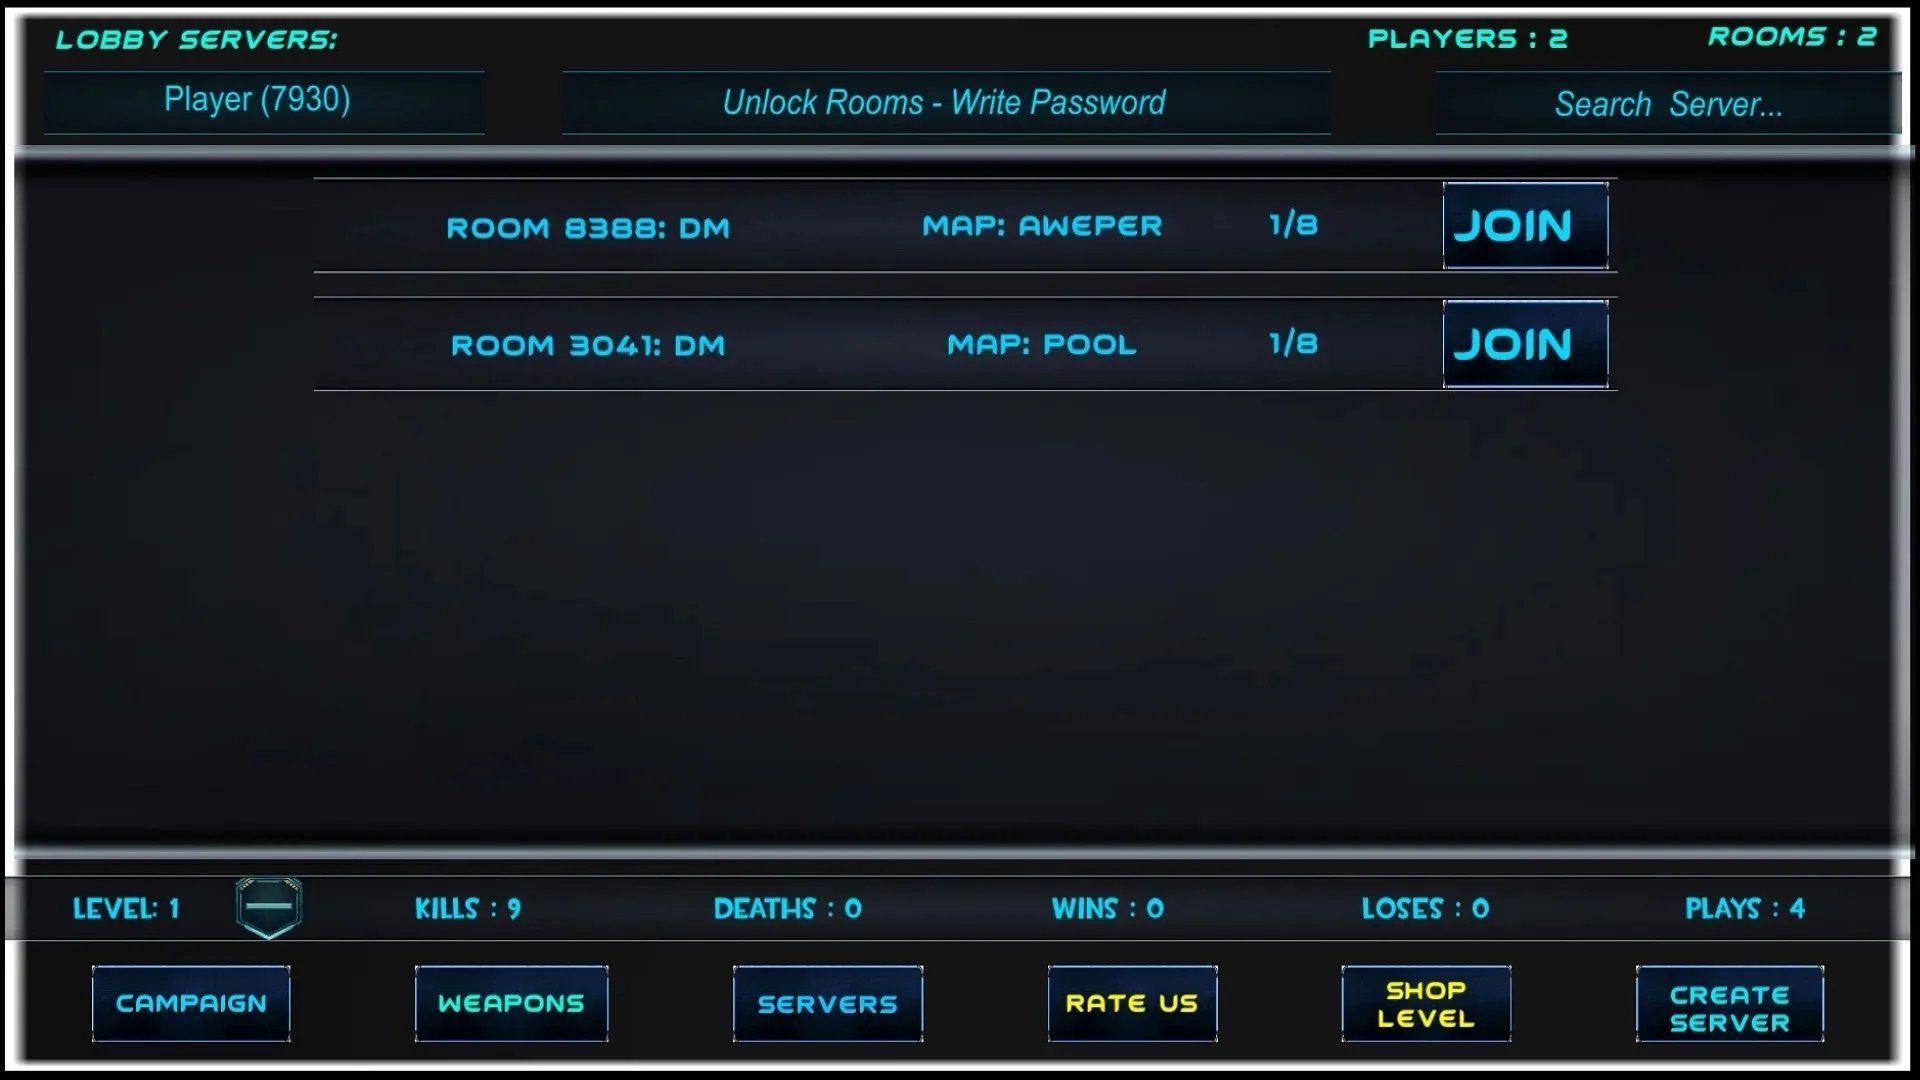The height and width of the screenshot is (1080, 1920).
Task: Click the Search Server input field
Action: click(1669, 103)
